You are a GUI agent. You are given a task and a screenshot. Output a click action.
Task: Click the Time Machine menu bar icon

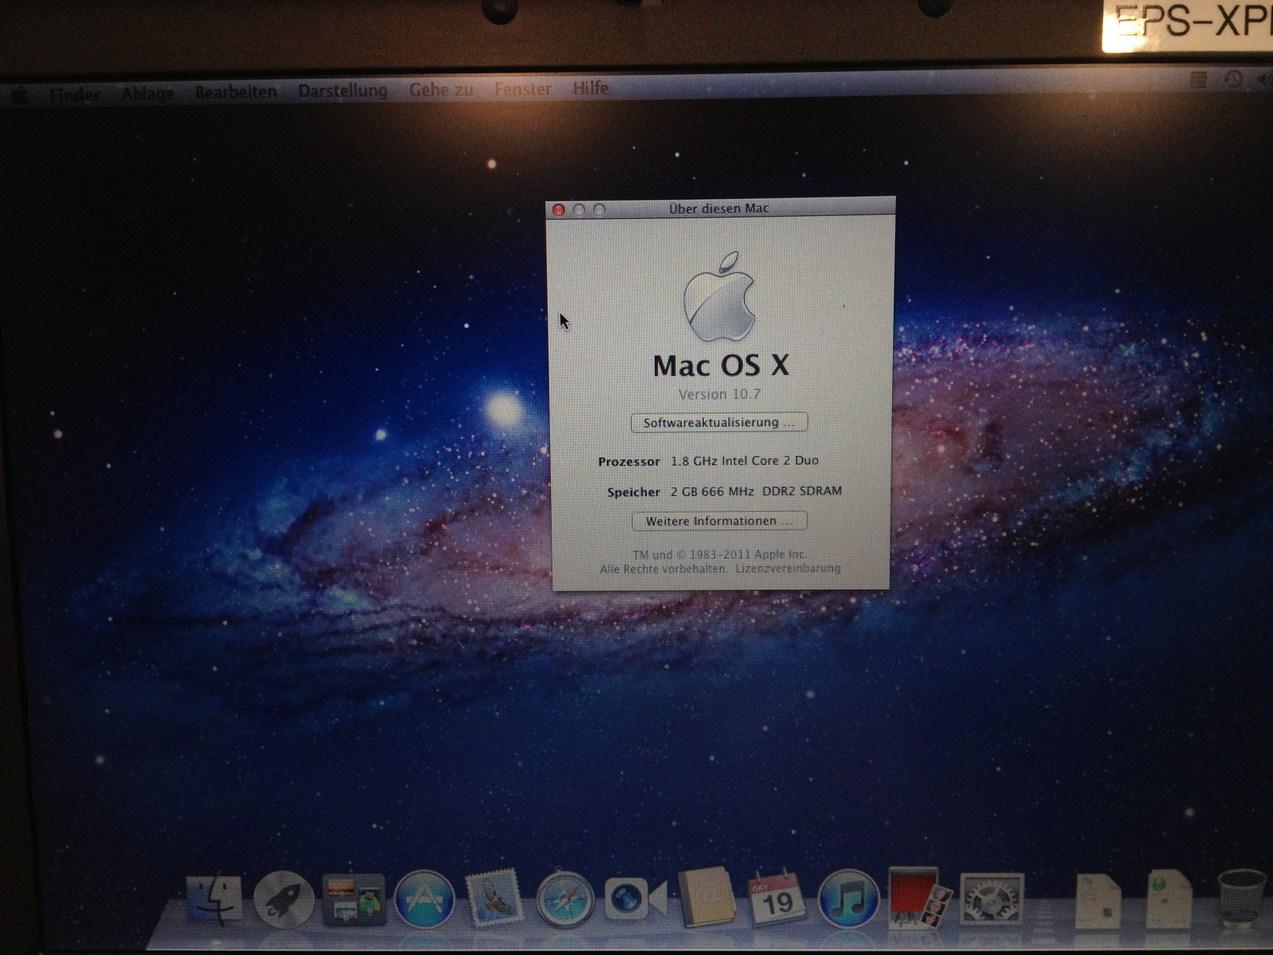(x=1233, y=79)
